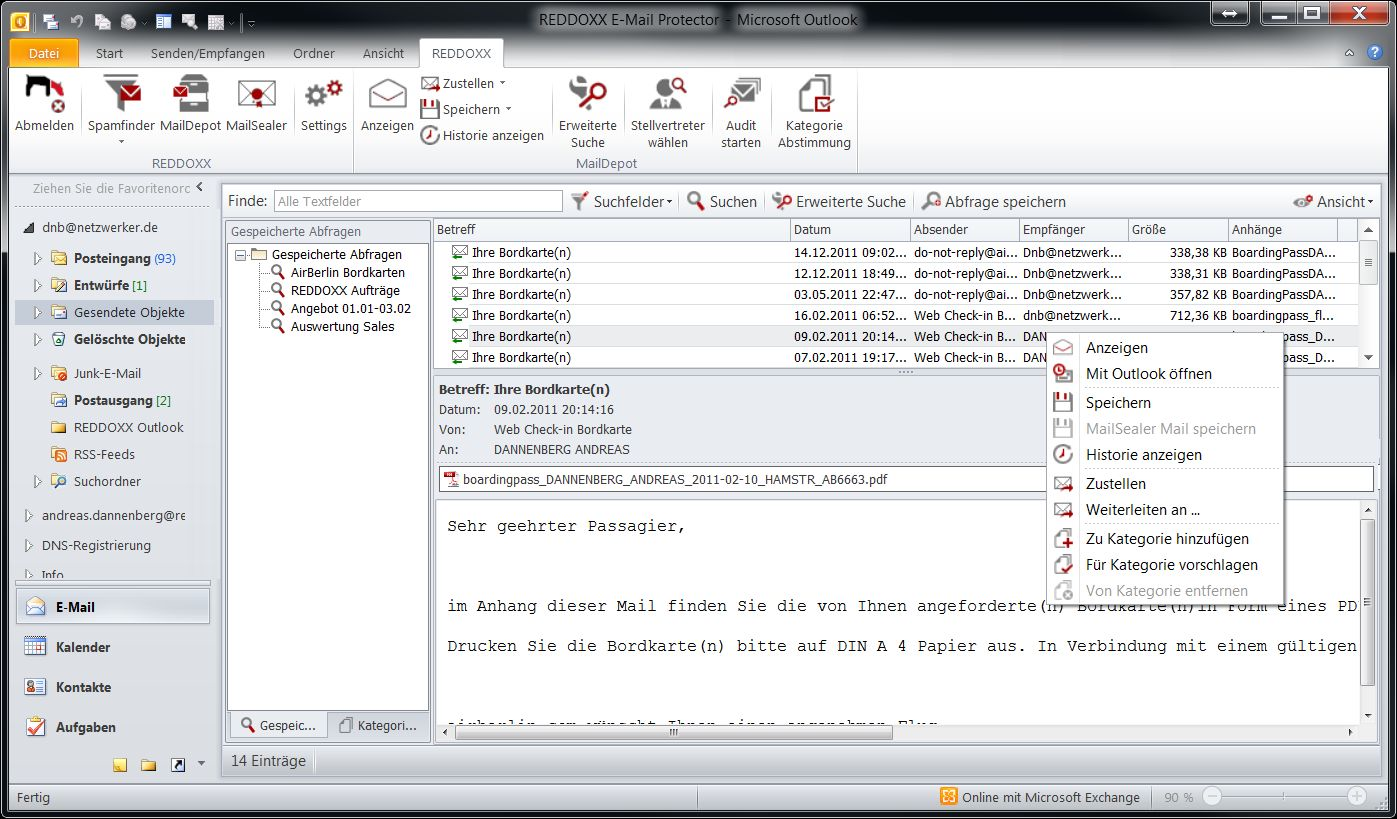Open the Notes icon in navigation footer
This screenshot has width=1397, height=819.
120,765
